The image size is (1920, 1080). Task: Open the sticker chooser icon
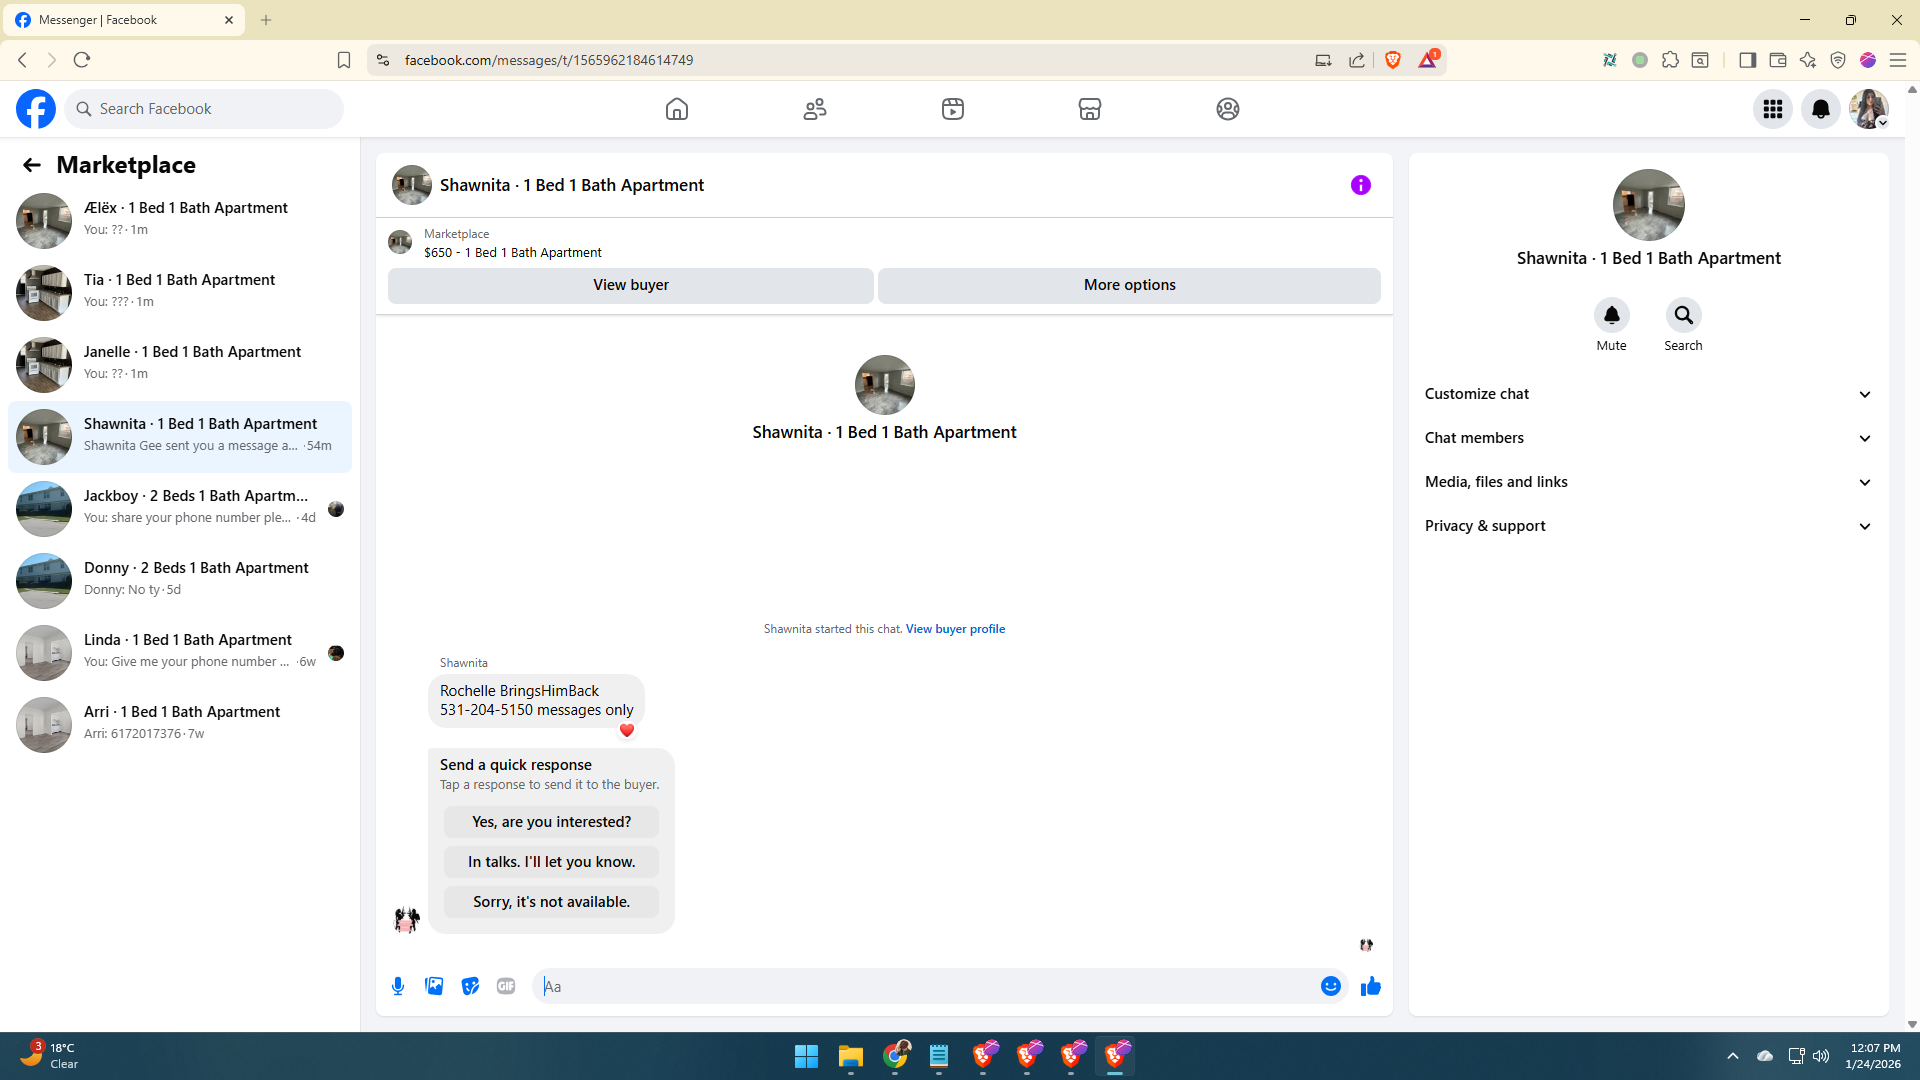point(470,986)
